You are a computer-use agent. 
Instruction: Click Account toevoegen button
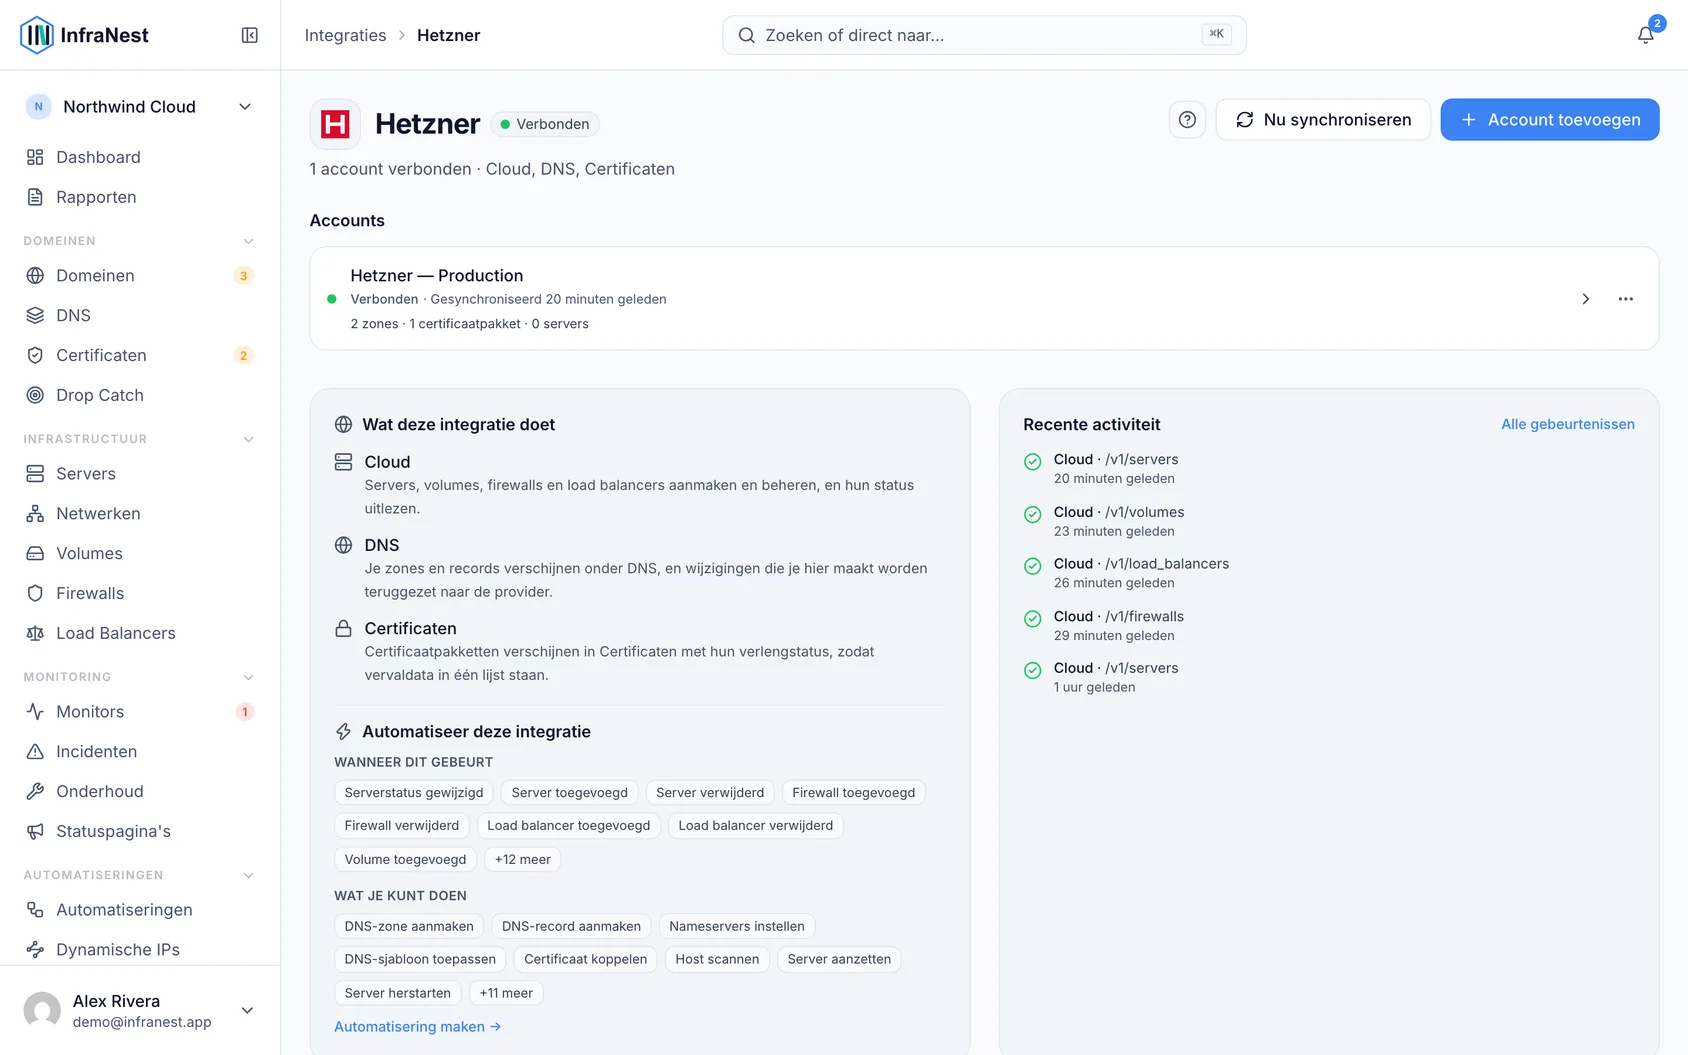(1550, 120)
